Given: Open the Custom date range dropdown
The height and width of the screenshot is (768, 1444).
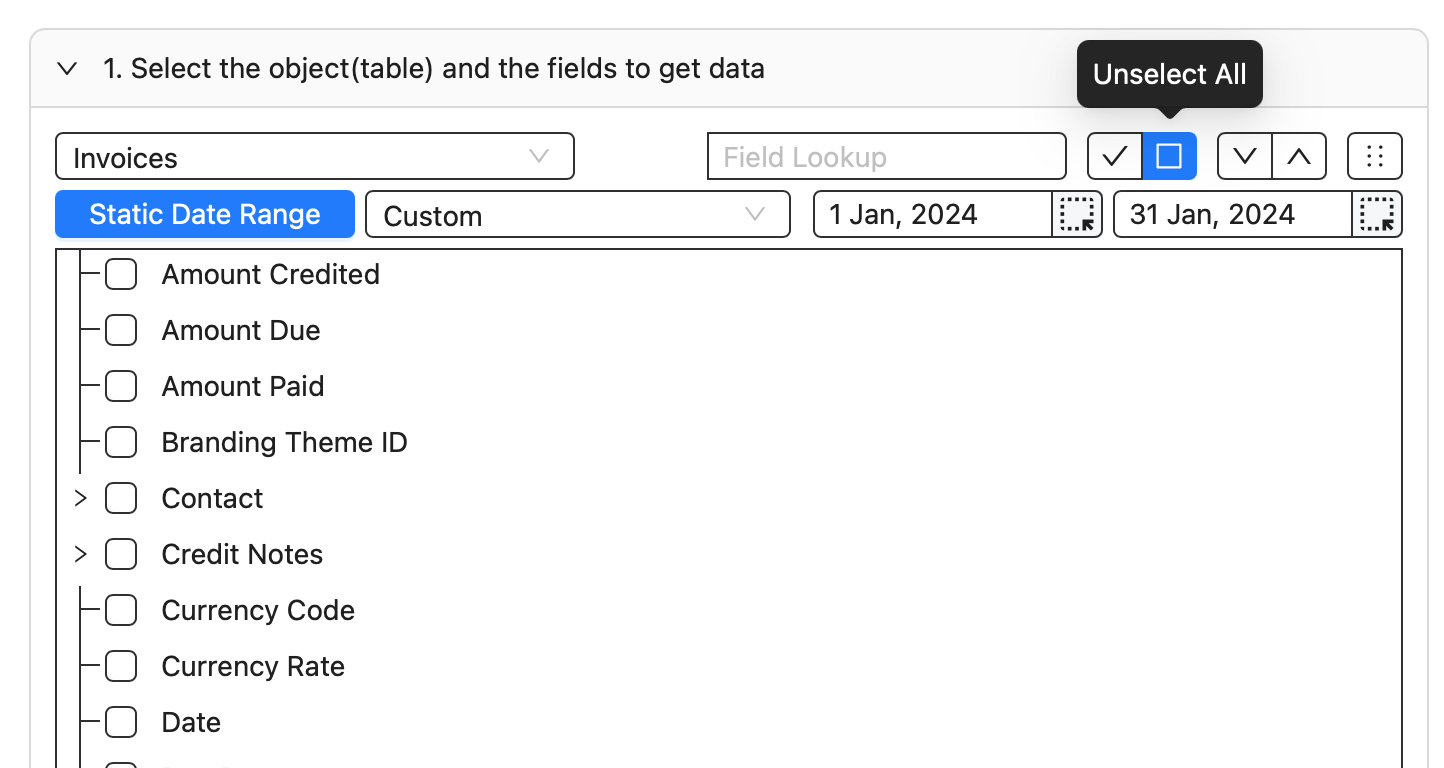Looking at the screenshot, I should point(578,214).
